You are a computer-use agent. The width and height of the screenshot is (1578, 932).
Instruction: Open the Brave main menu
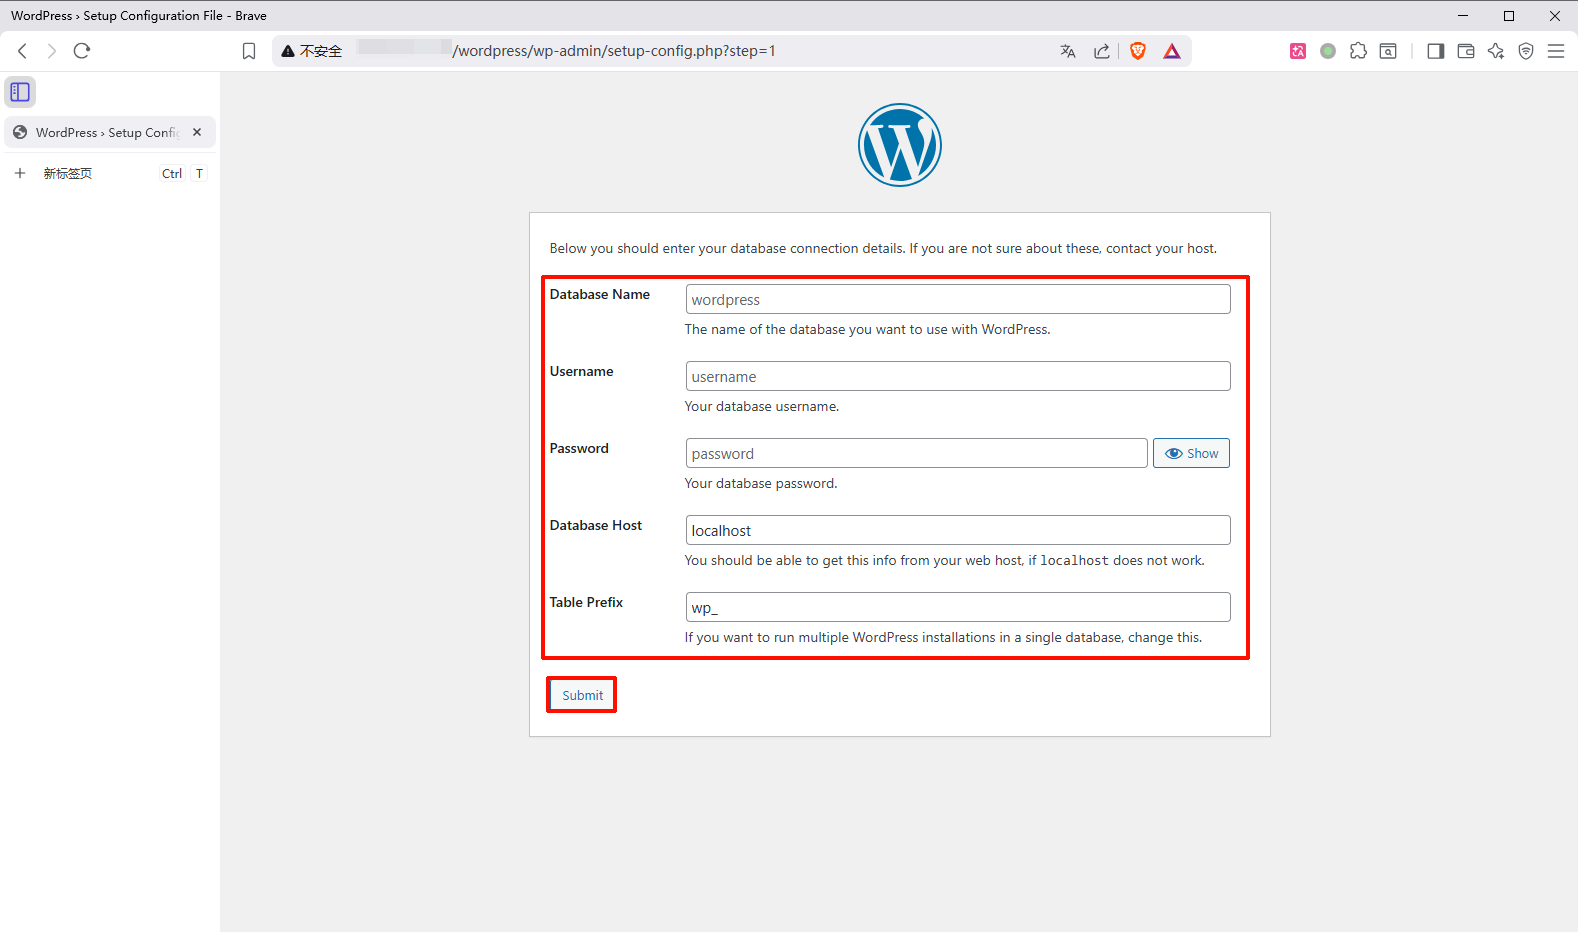click(1556, 51)
